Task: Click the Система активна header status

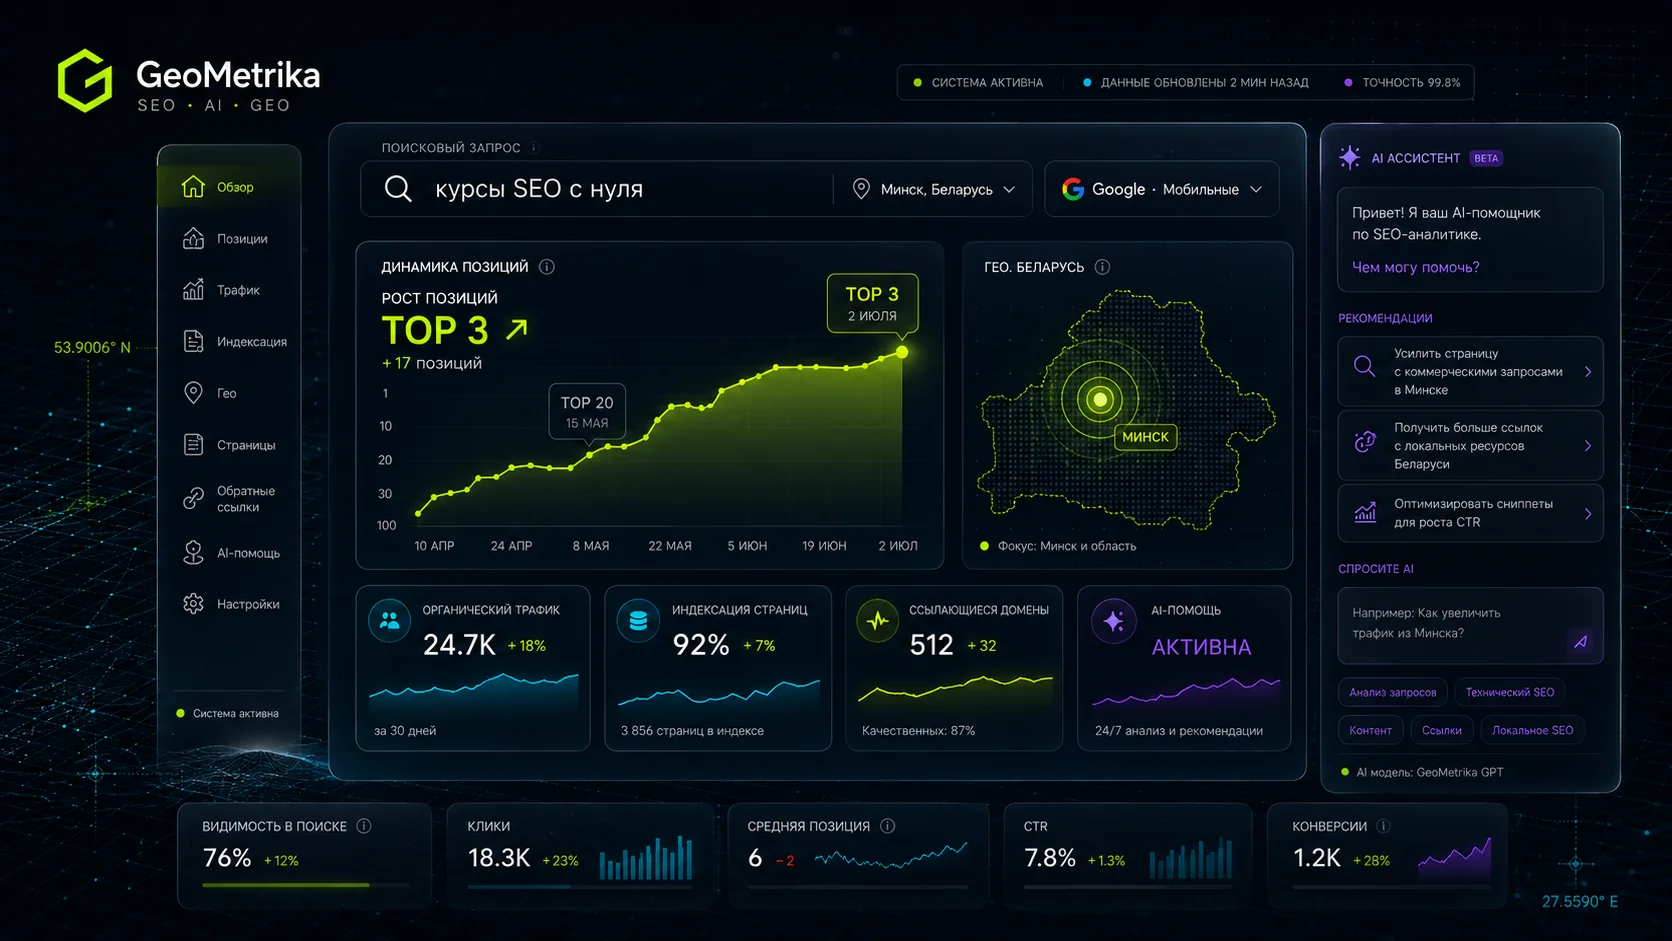Action: pyautogui.click(x=978, y=83)
